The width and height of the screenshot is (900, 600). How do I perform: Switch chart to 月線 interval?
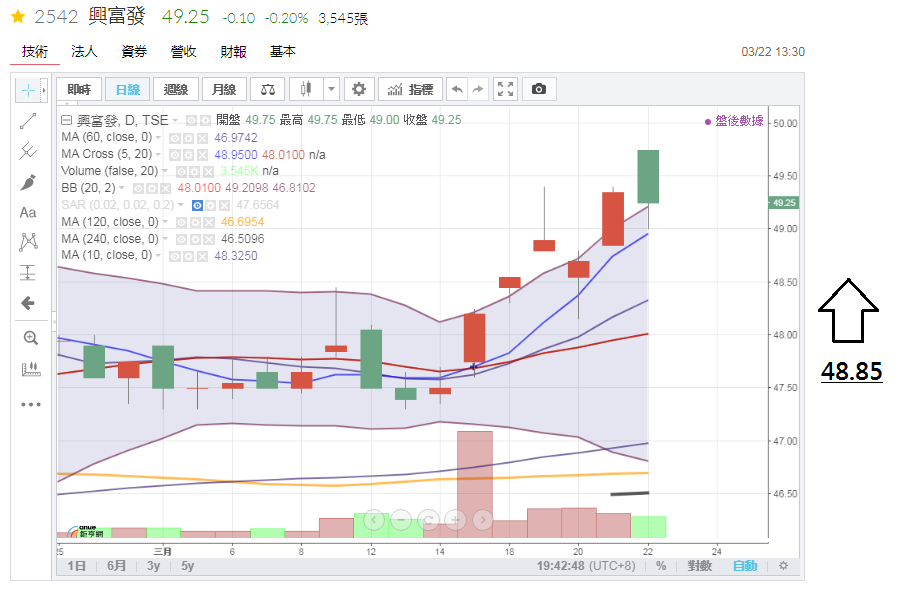[224, 90]
